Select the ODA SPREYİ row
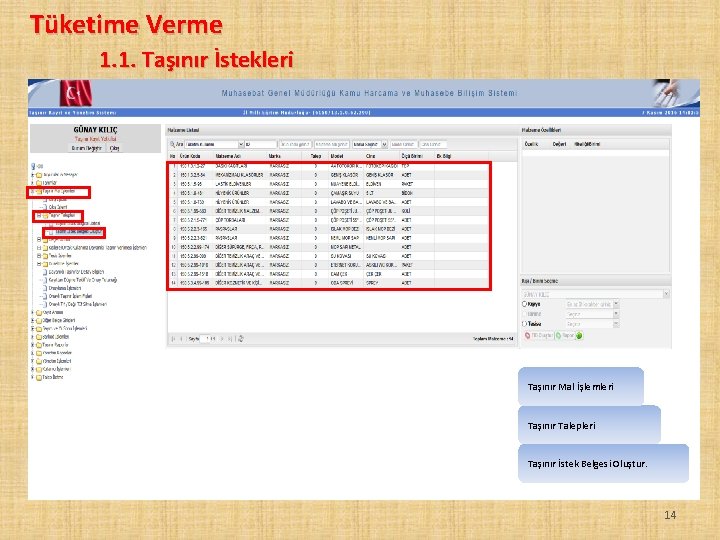Viewport: 720px width, 540px height. coord(329,283)
